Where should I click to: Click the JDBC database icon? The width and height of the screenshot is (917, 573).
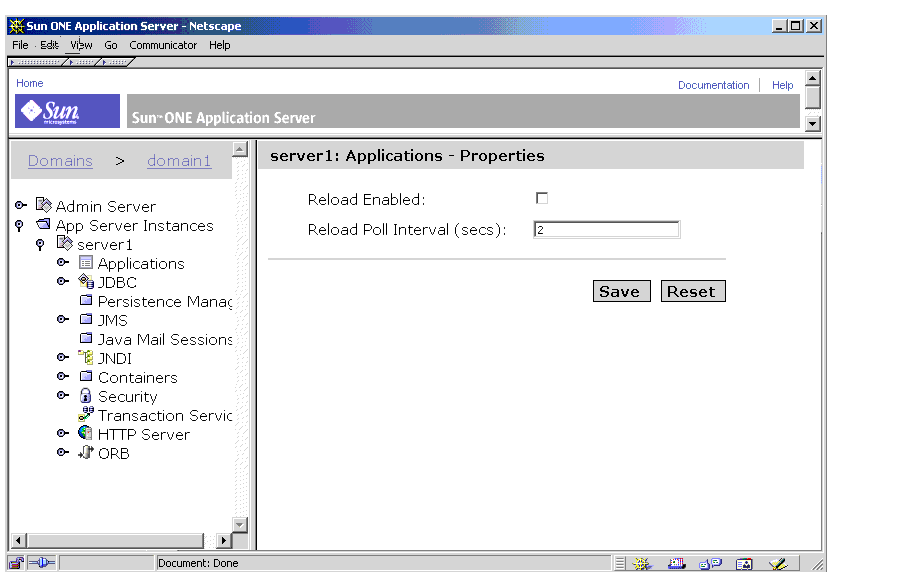tap(86, 281)
